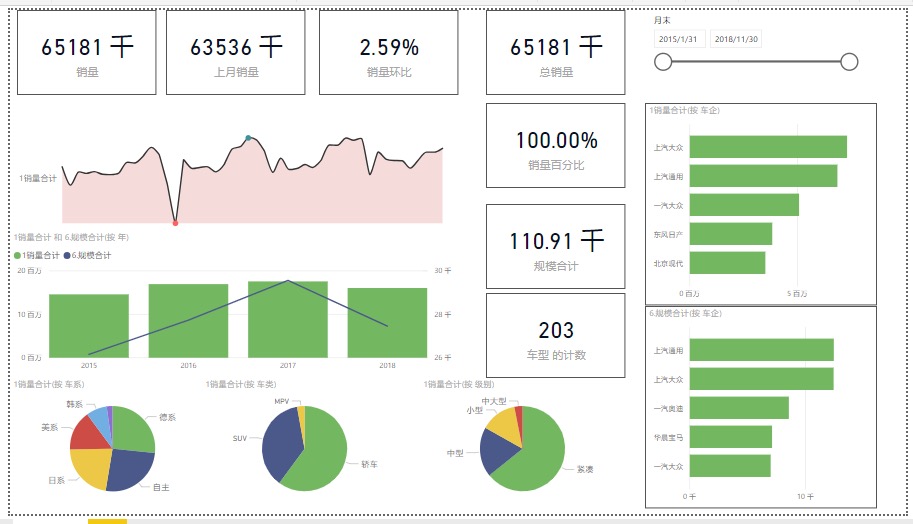Click the teal peak point on line chart
Image resolution: width=913 pixels, height=524 pixels.
(248, 138)
